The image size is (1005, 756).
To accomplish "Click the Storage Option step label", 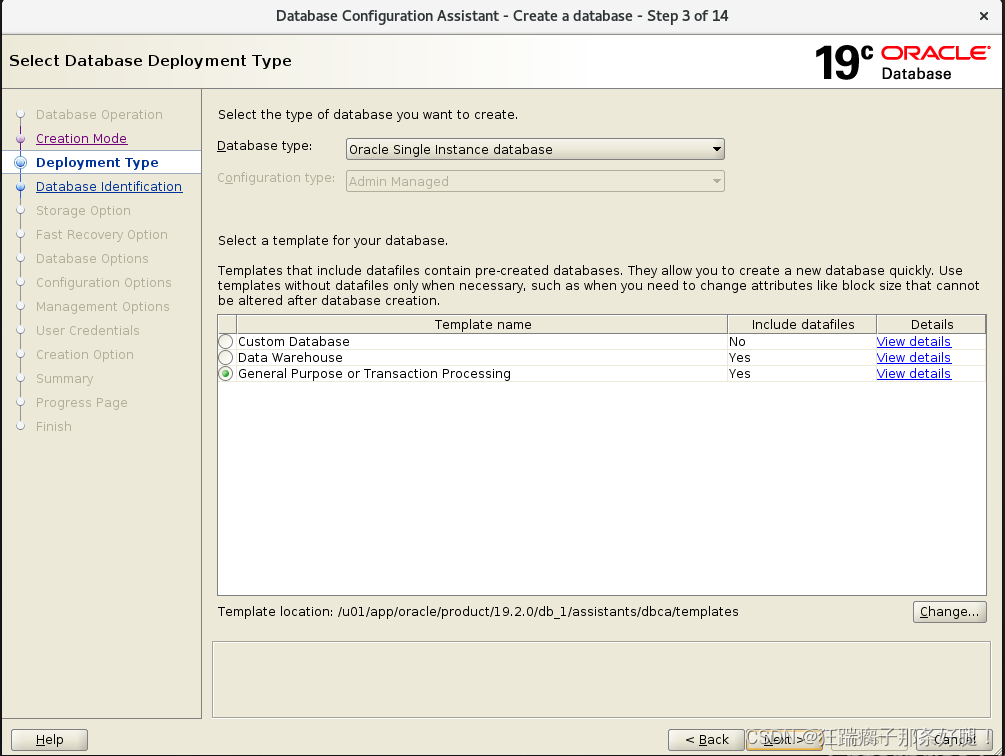I will 83,211.
